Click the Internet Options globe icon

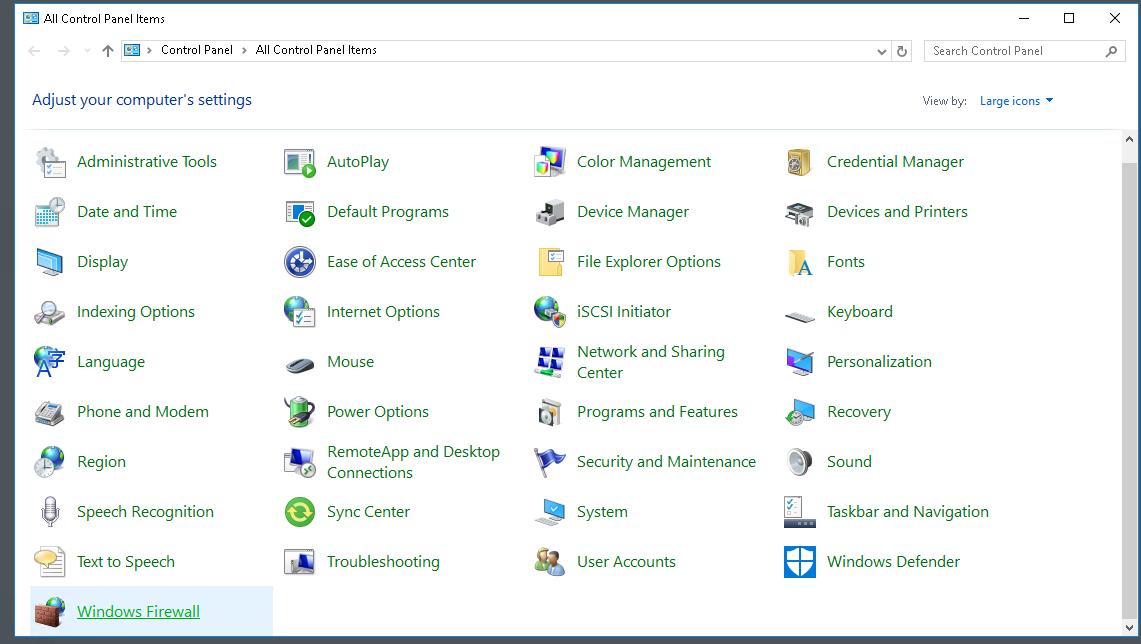point(300,312)
